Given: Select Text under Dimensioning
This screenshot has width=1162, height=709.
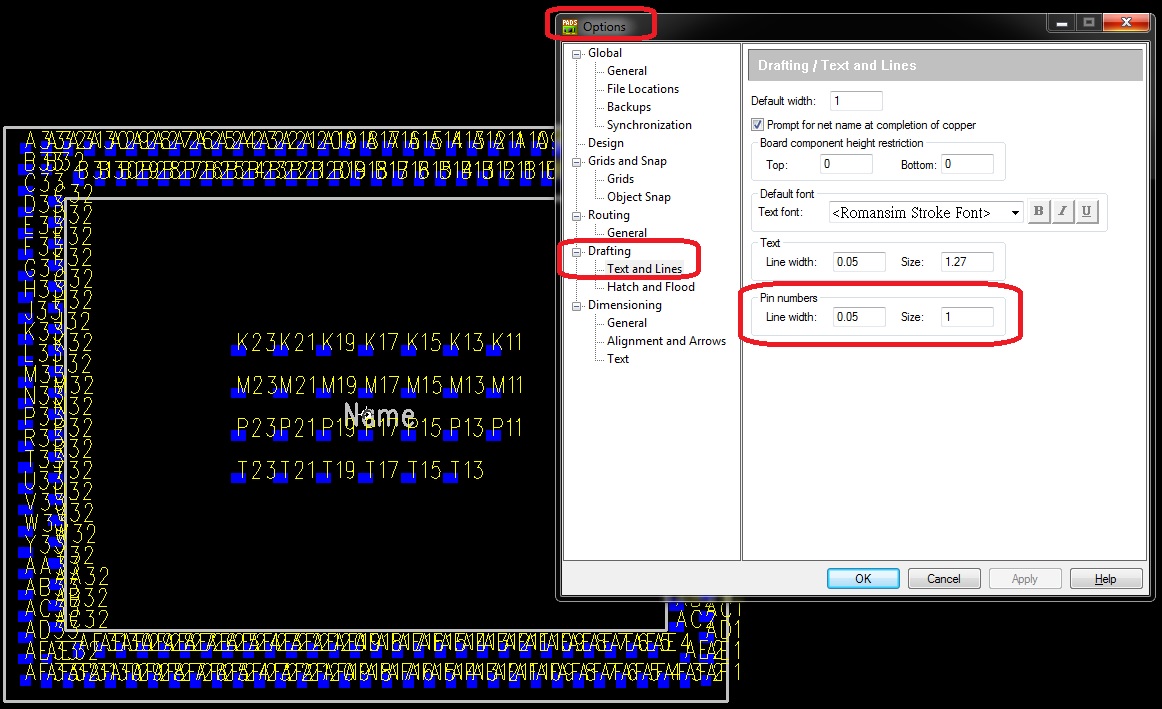Looking at the screenshot, I should pyautogui.click(x=617, y=359).
